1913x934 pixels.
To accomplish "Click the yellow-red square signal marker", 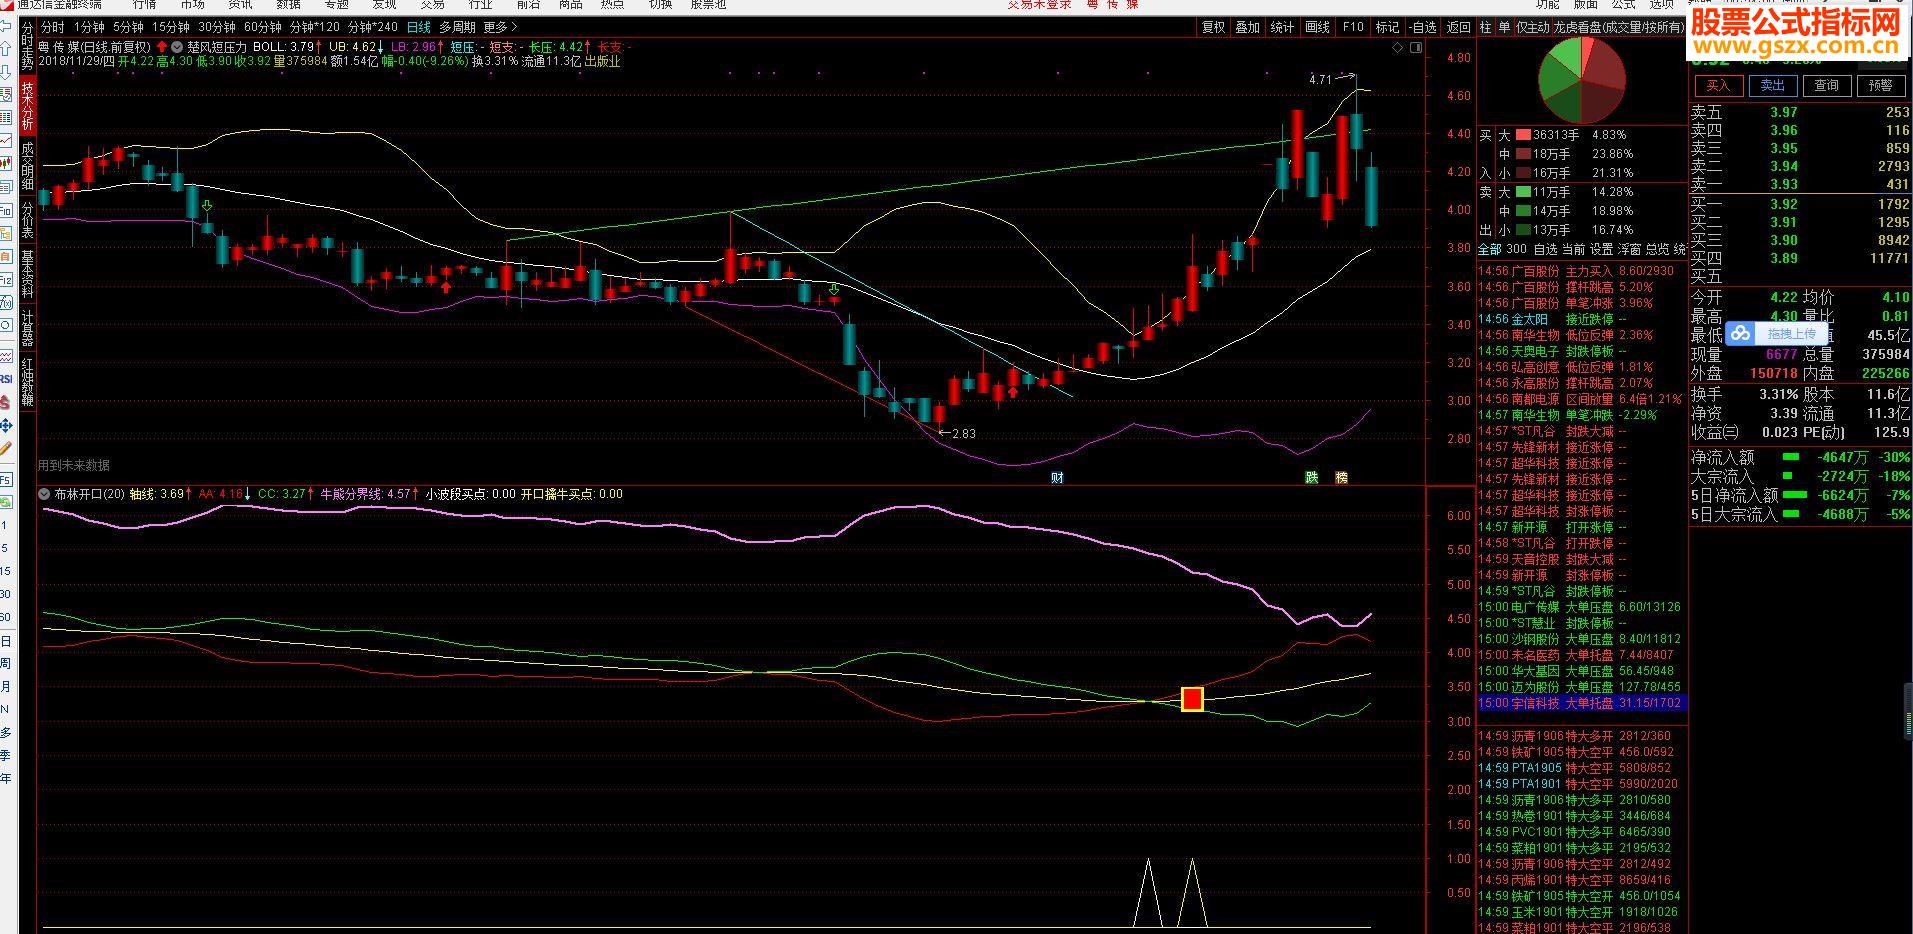I will click(x=1192, y=699).
